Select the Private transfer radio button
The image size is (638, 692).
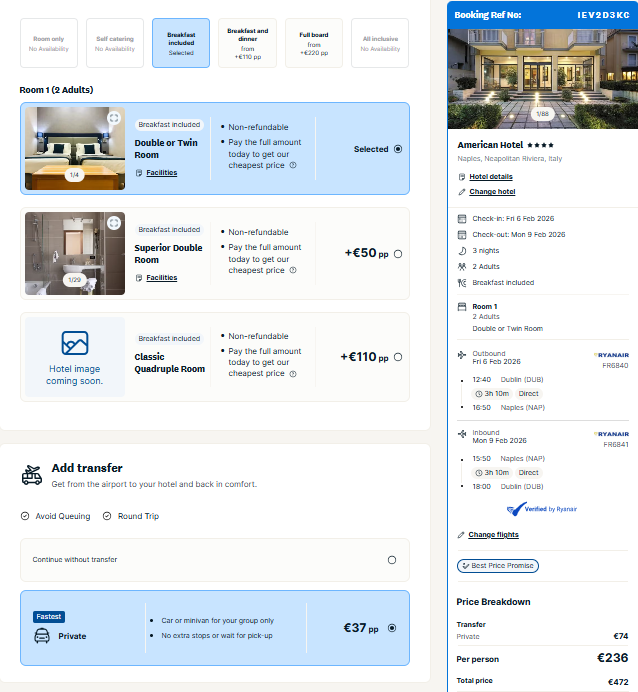392,628
